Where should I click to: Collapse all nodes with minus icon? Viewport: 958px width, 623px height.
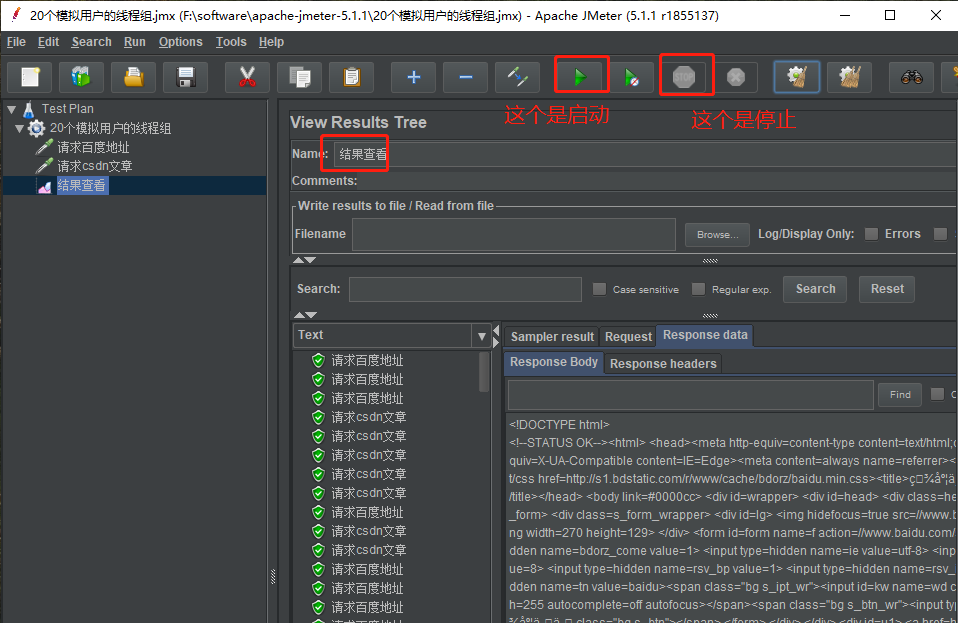pos(466,78)
